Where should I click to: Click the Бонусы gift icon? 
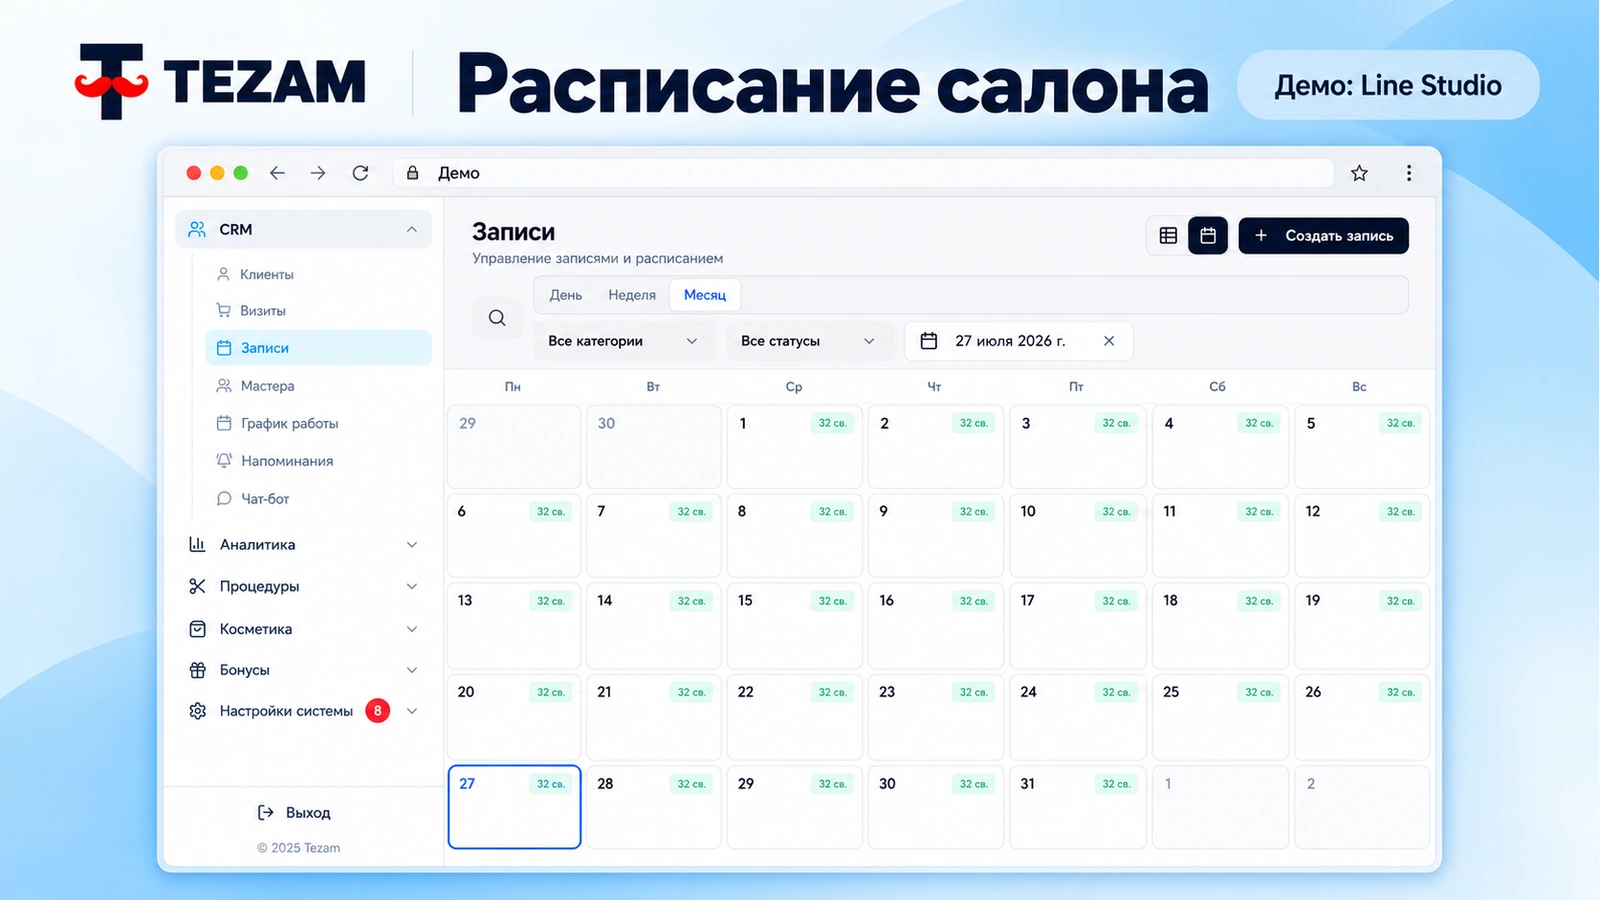point(197,670)
